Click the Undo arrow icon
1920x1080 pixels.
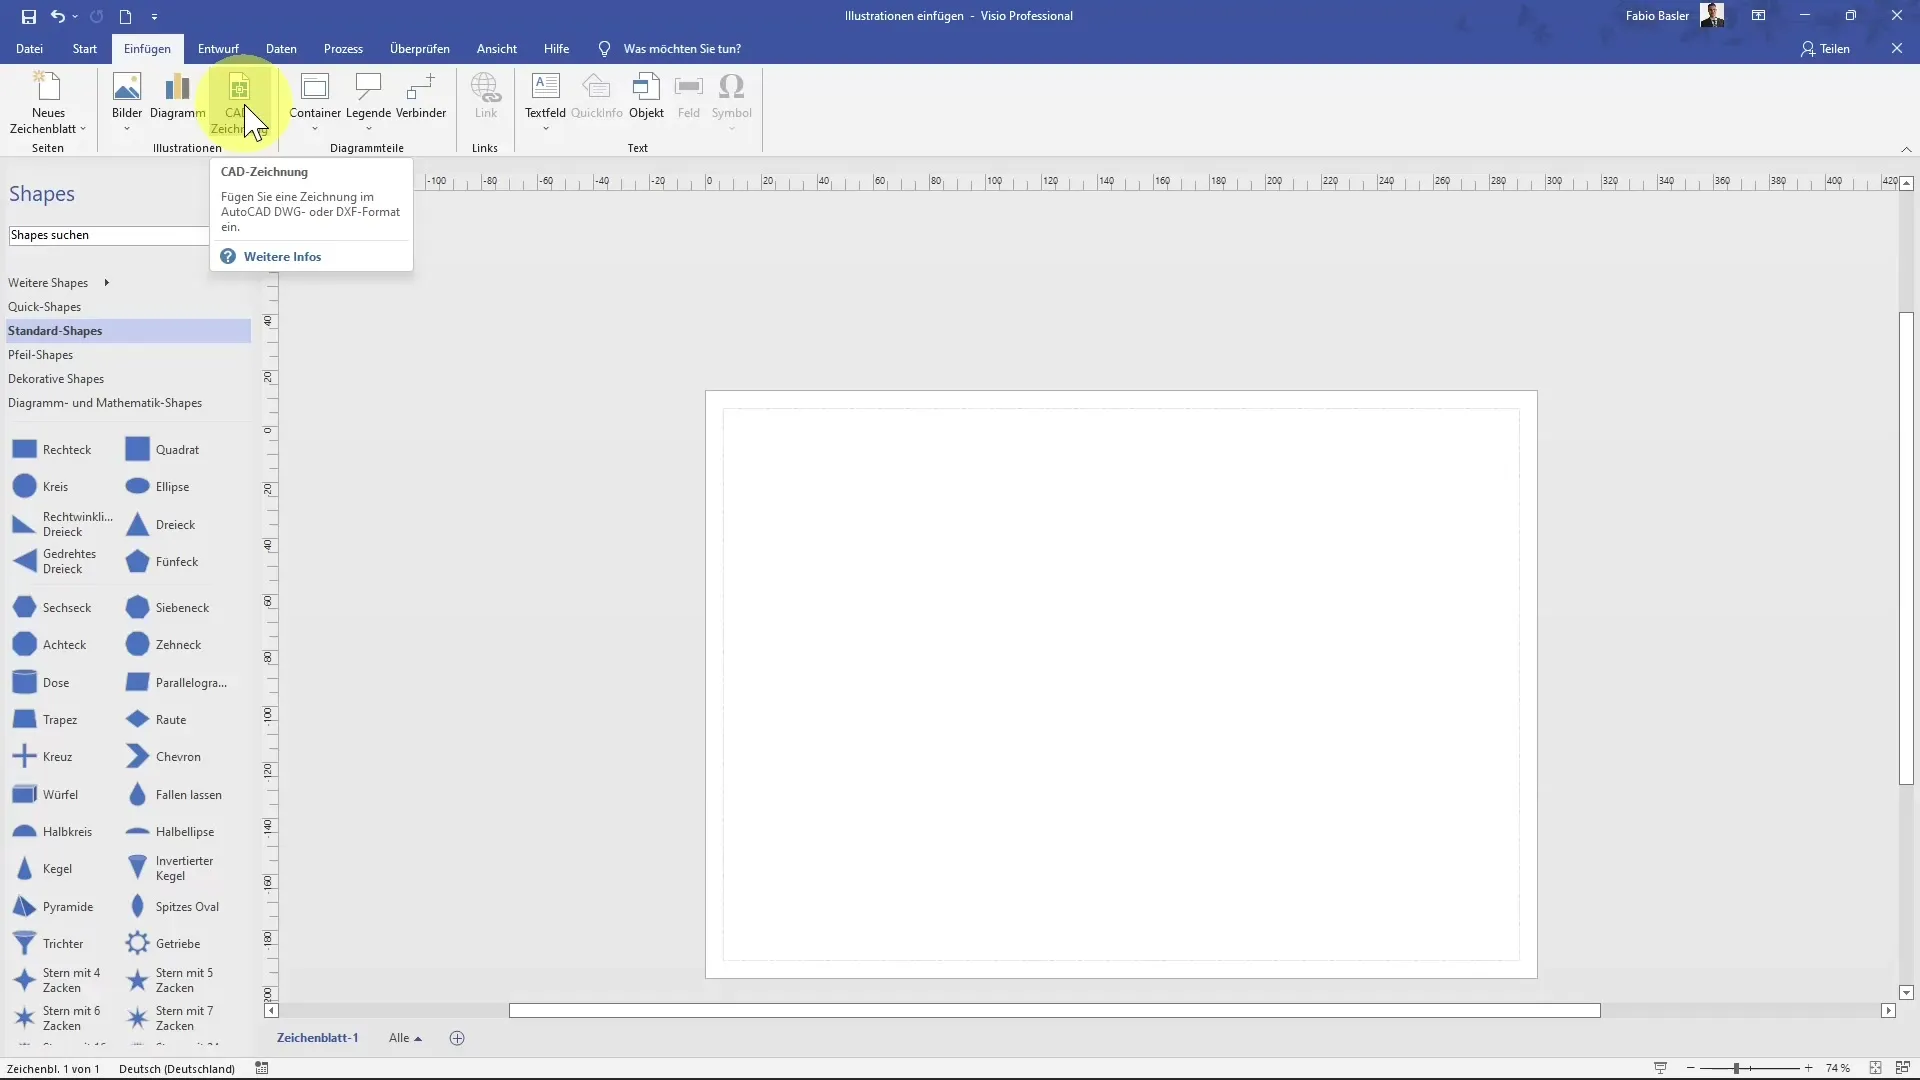coord(57,16)
